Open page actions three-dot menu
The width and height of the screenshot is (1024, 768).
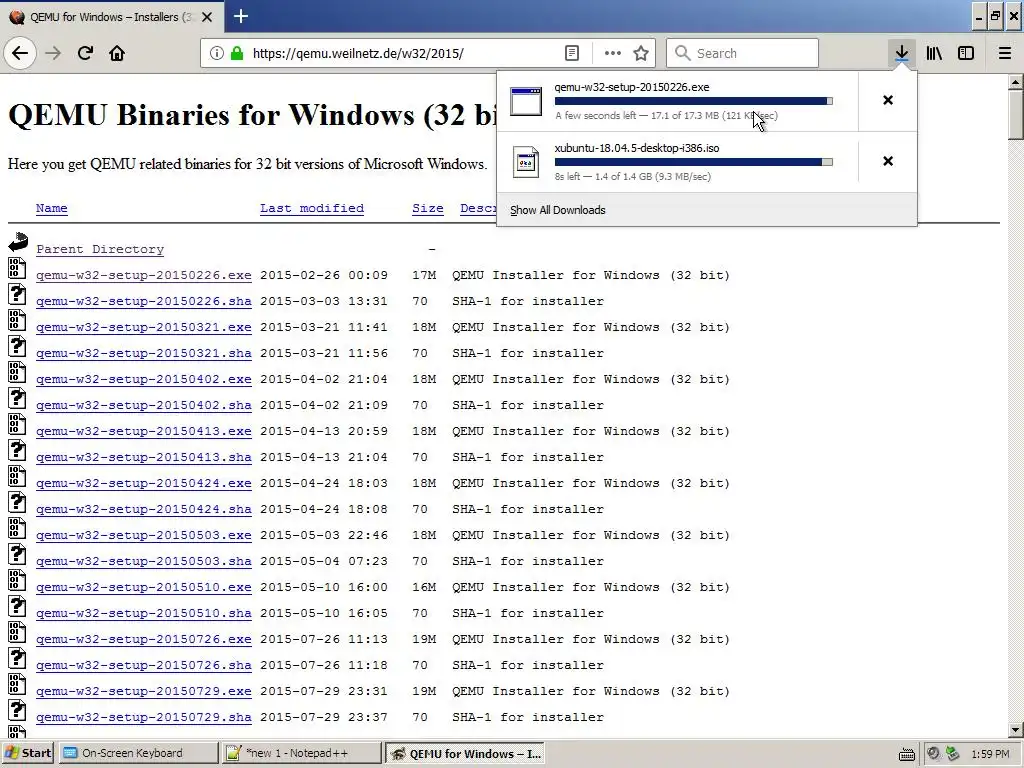tap(613, 53)
